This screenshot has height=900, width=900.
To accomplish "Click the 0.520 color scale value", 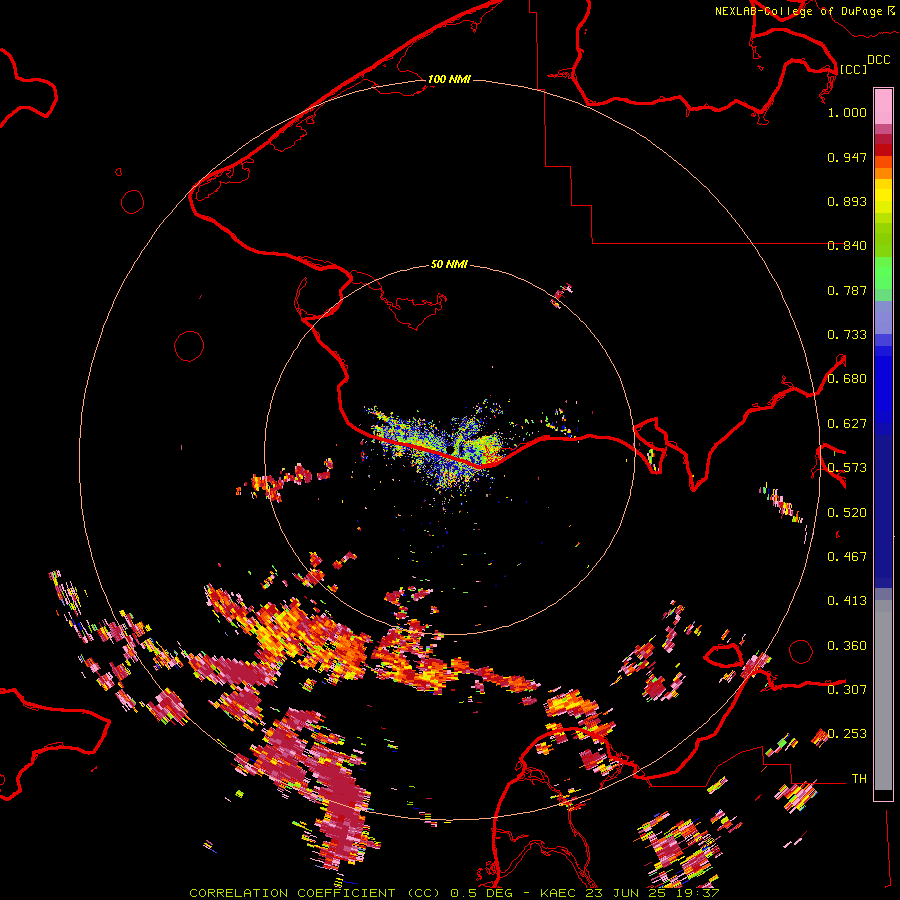I will (847, 513).
